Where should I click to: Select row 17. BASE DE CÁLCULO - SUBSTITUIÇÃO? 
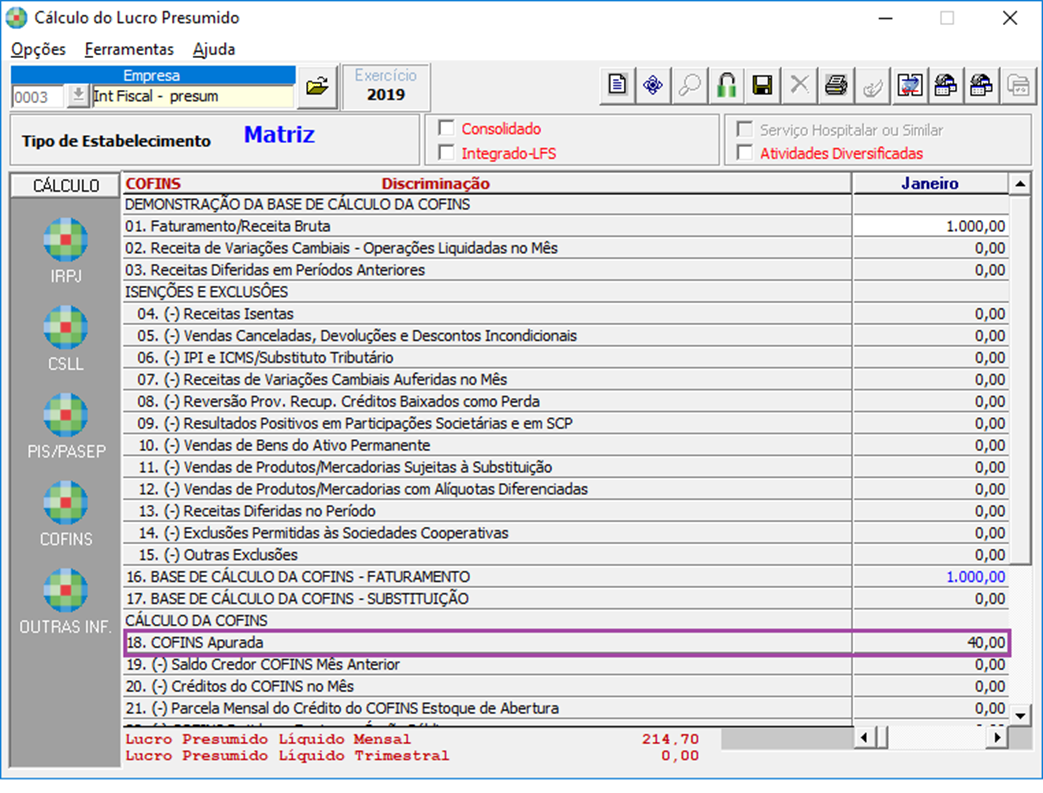[x=487, y=599]
